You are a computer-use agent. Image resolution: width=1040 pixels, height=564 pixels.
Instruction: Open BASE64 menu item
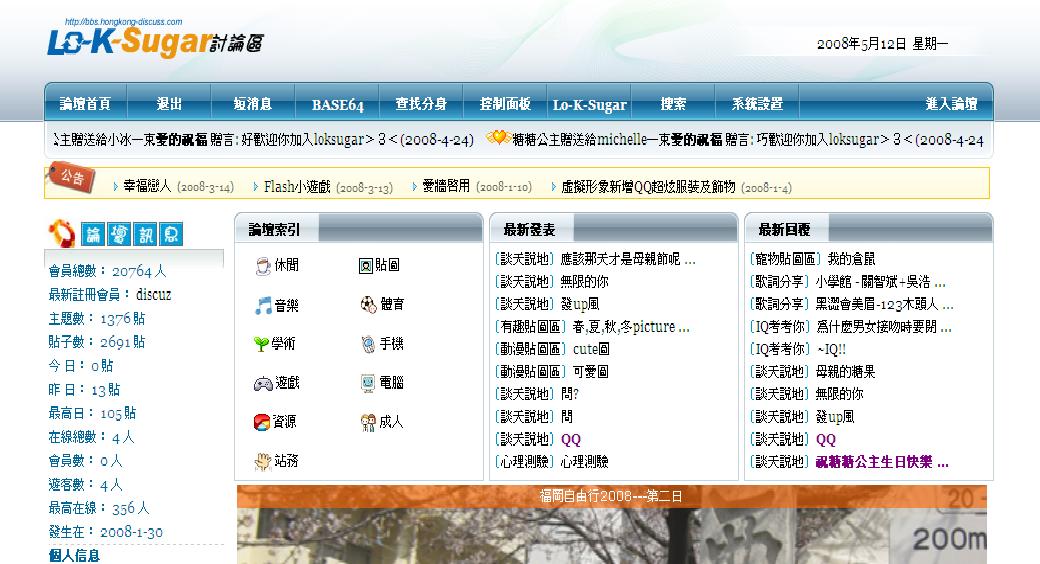(338, 105)
